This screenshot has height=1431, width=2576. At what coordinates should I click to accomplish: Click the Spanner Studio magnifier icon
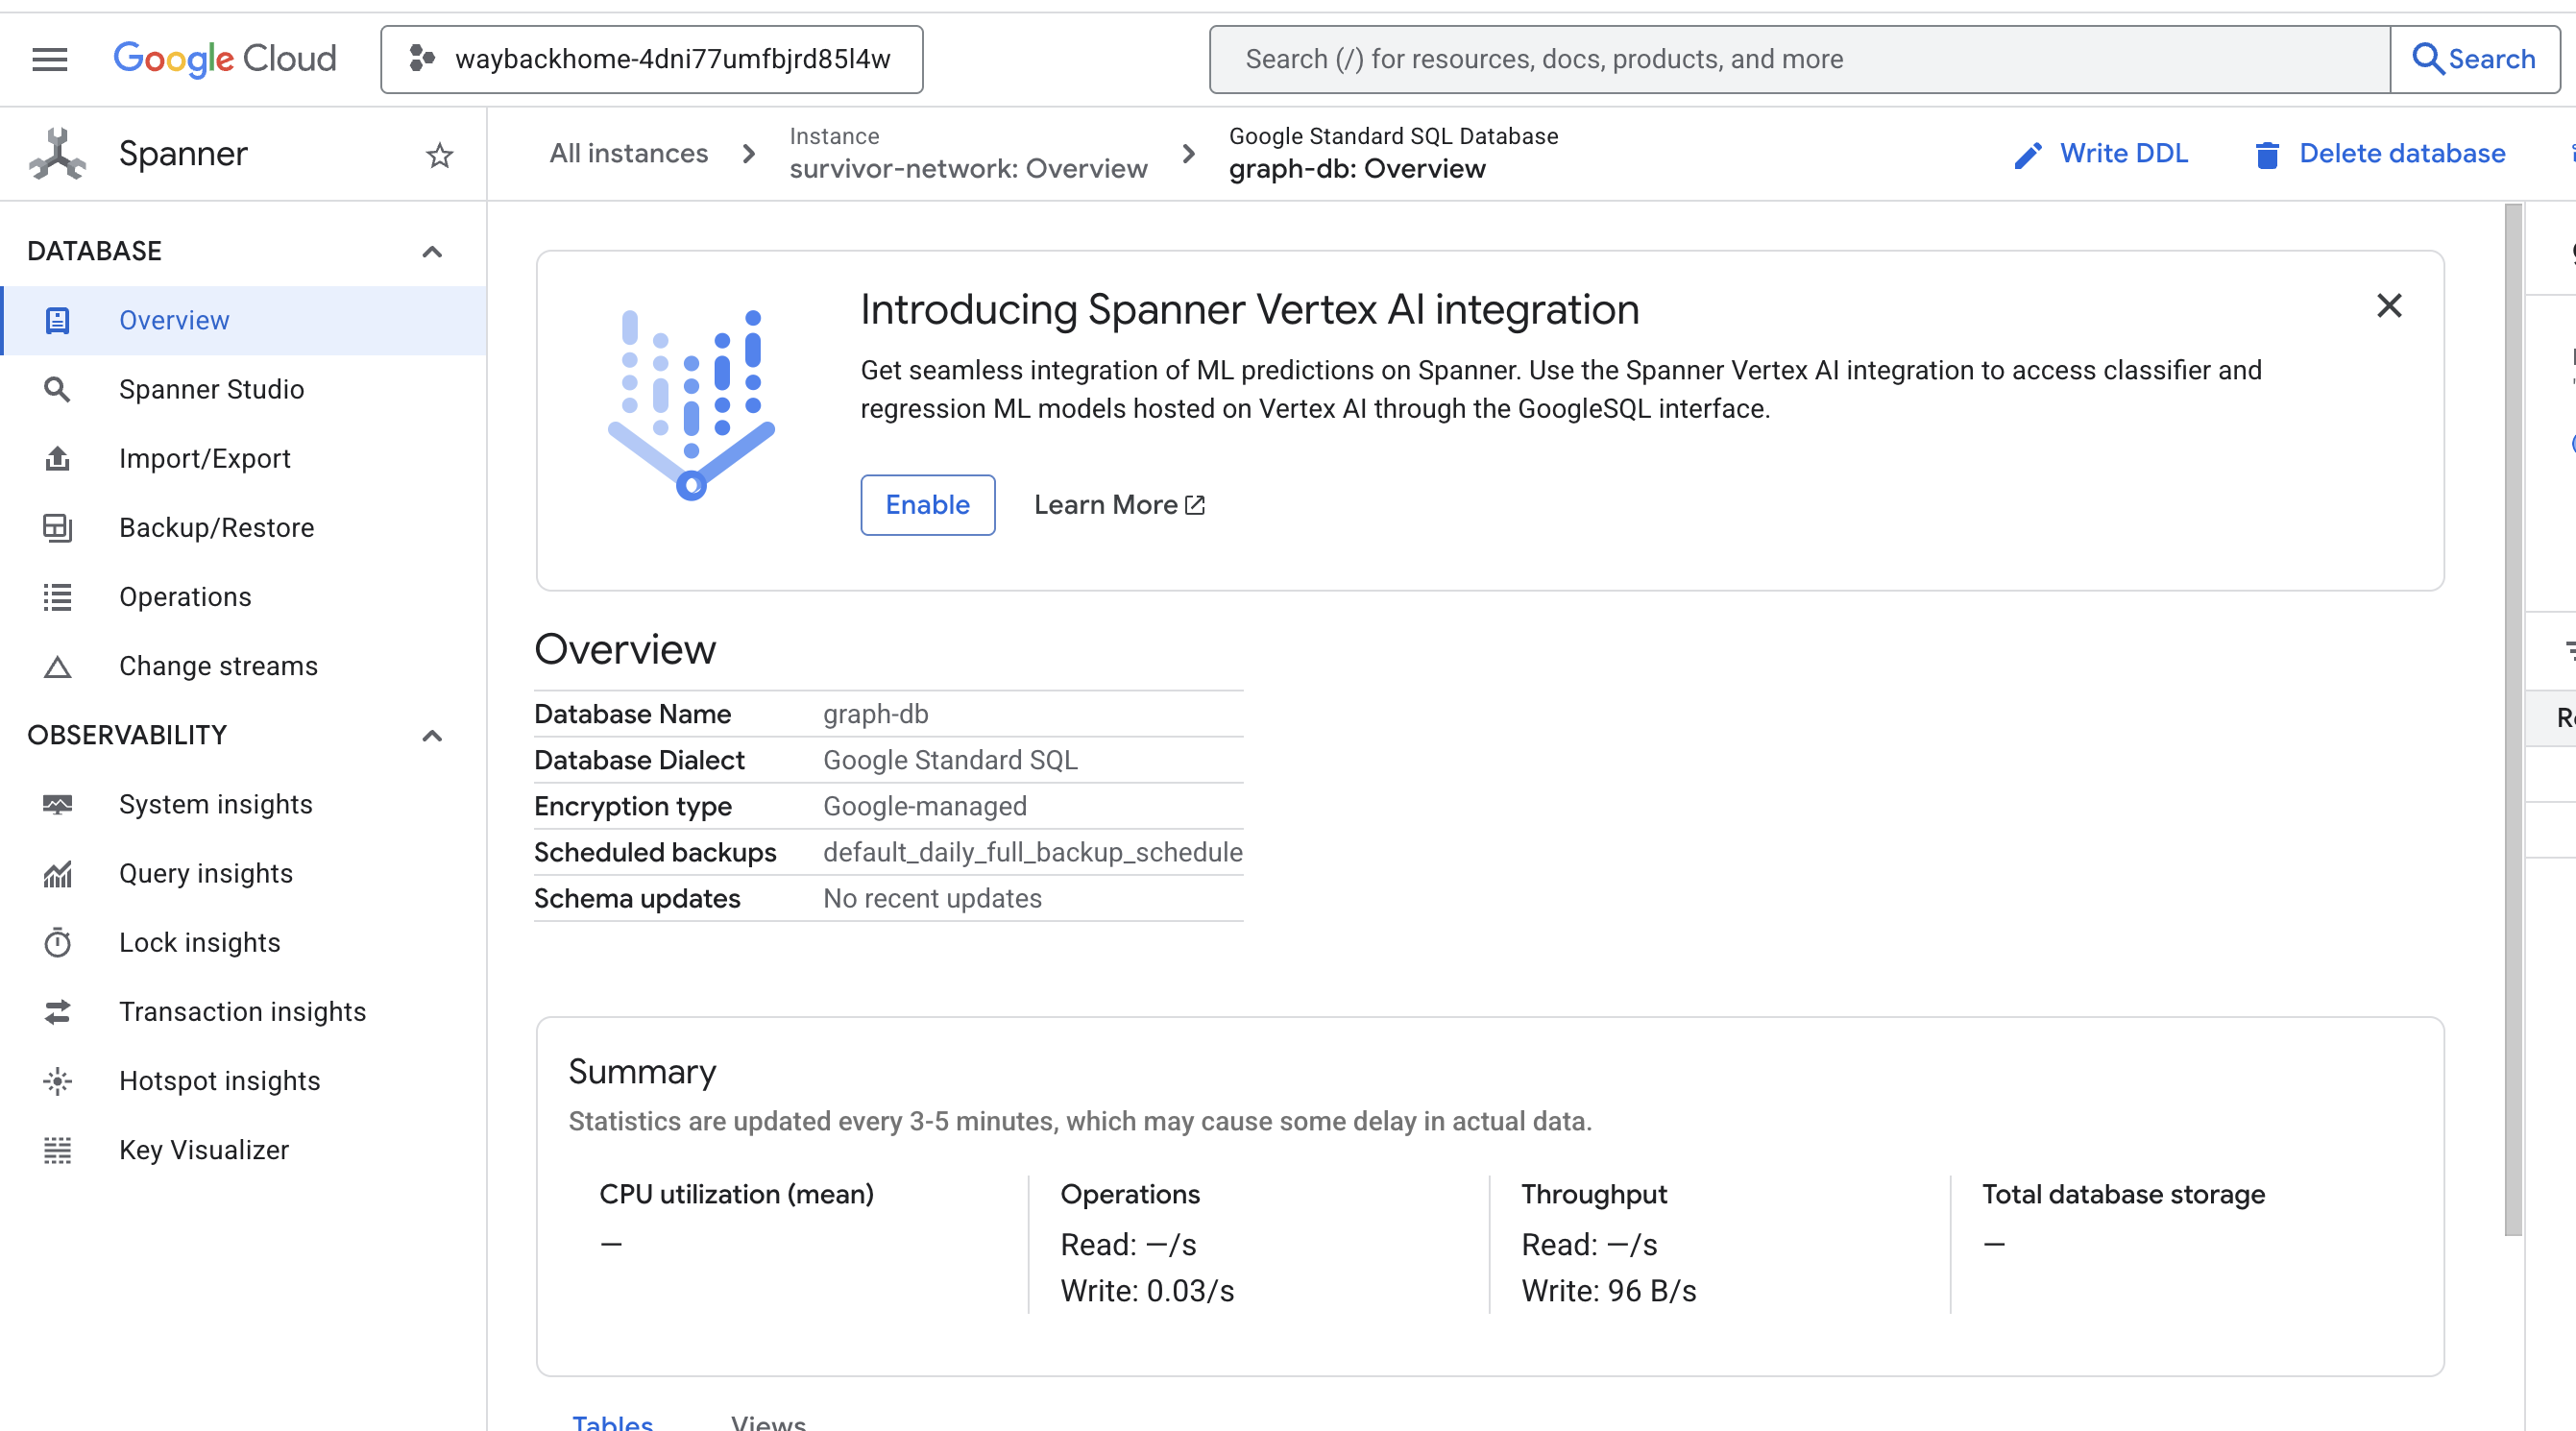tap(57, 389)
